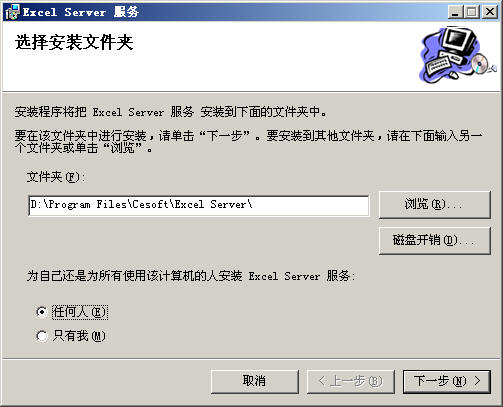Click the 文件夹(F): label
503x407 pixels.
[x=56, y=177]
